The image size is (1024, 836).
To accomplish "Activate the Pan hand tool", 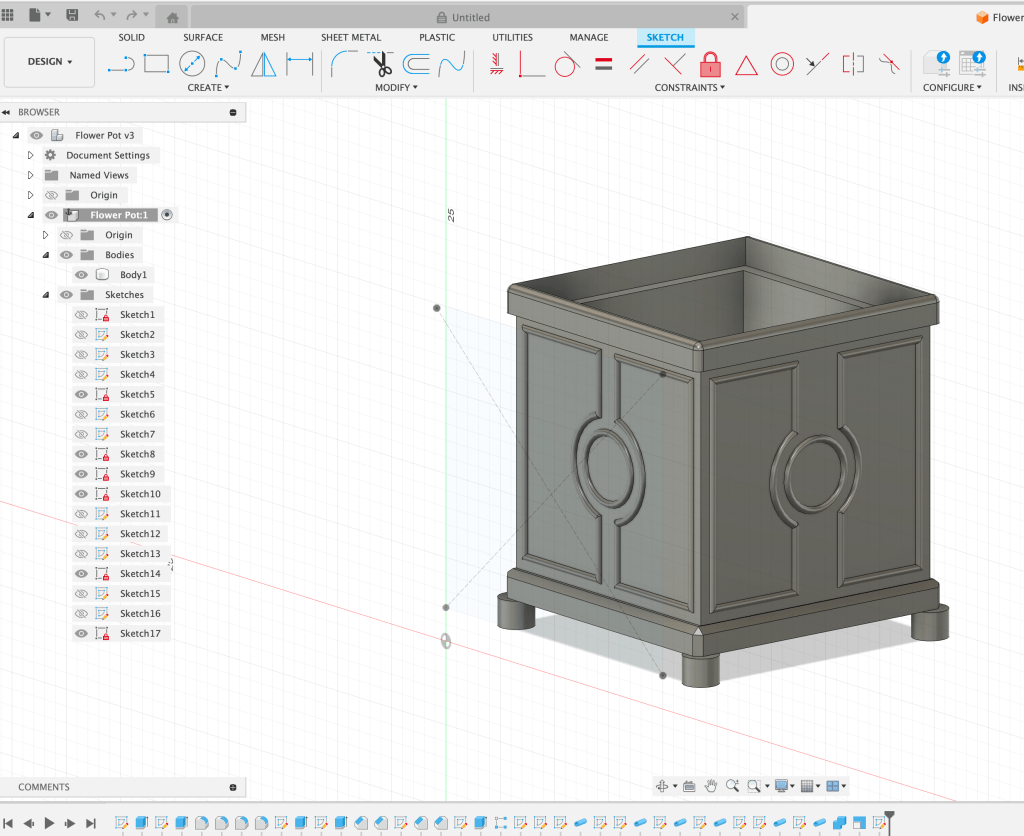I will coord(711,786).
